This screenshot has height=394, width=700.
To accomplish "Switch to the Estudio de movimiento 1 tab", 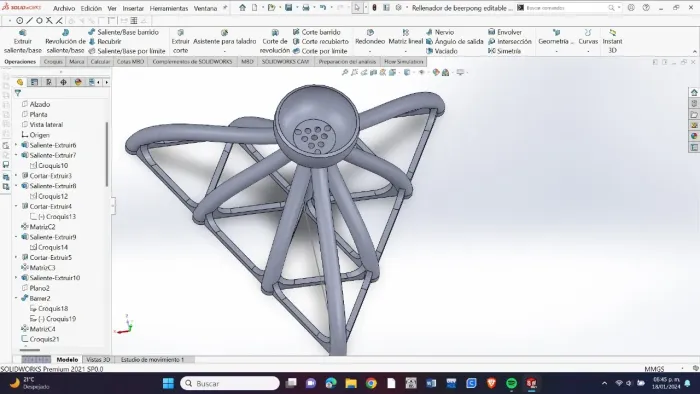I will point(152,359).
